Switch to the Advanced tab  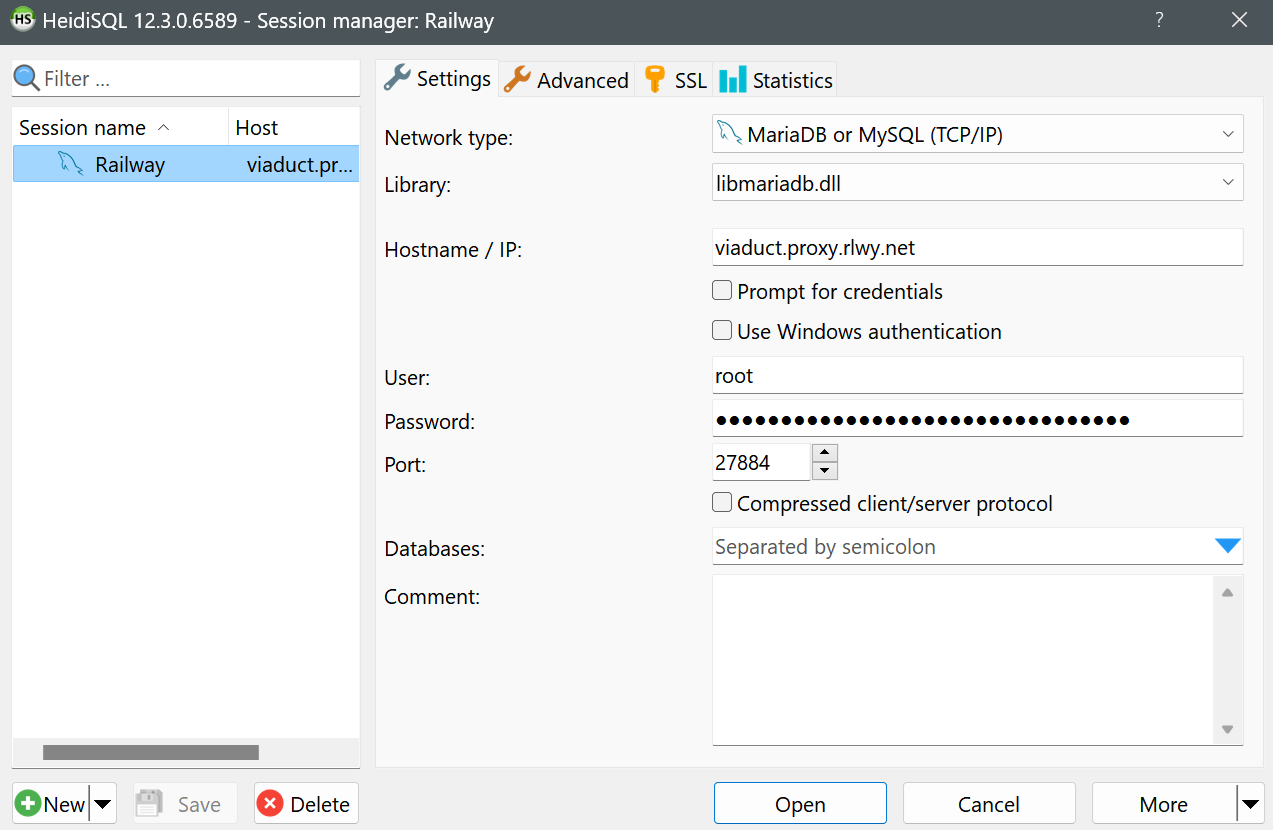click(566, 80)
